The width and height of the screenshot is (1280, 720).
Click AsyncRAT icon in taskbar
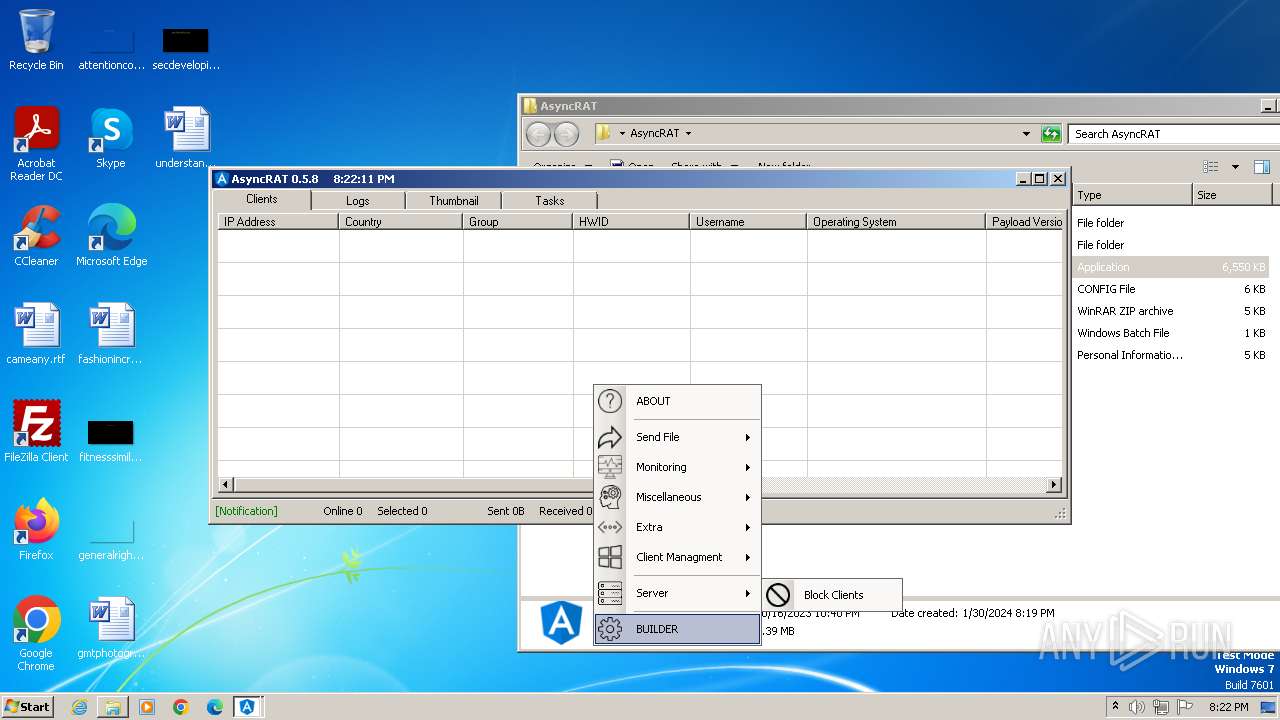pos(247,707)
